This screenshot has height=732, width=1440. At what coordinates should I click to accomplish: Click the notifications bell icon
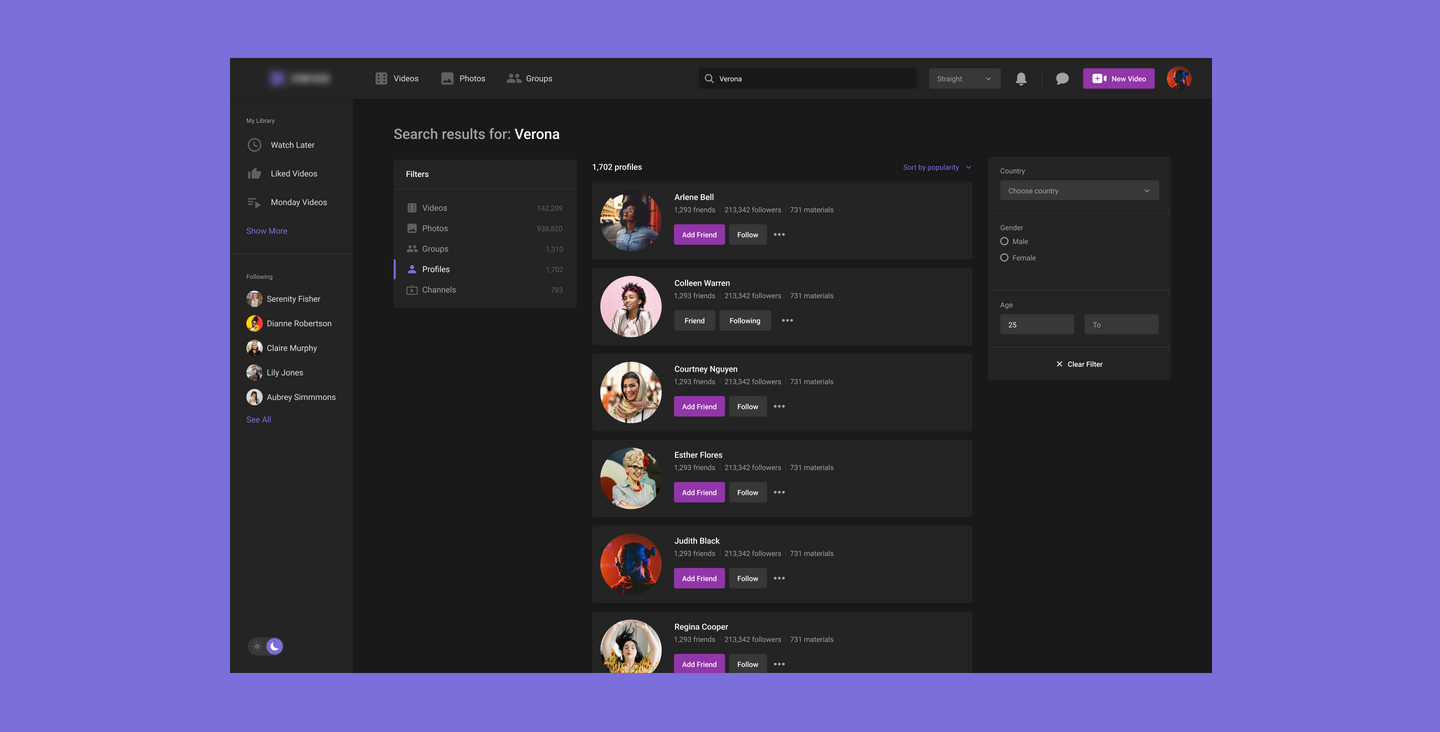pos(1021,79)
